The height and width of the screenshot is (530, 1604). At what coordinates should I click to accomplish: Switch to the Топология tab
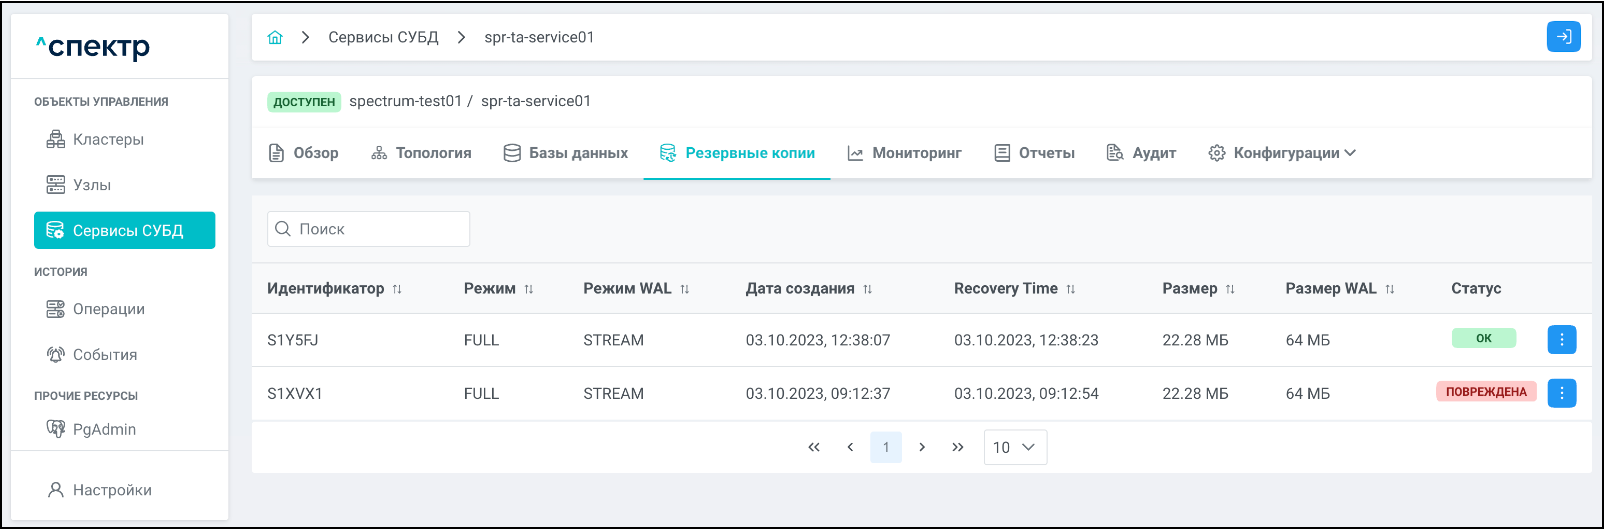[x=421, y=153]
